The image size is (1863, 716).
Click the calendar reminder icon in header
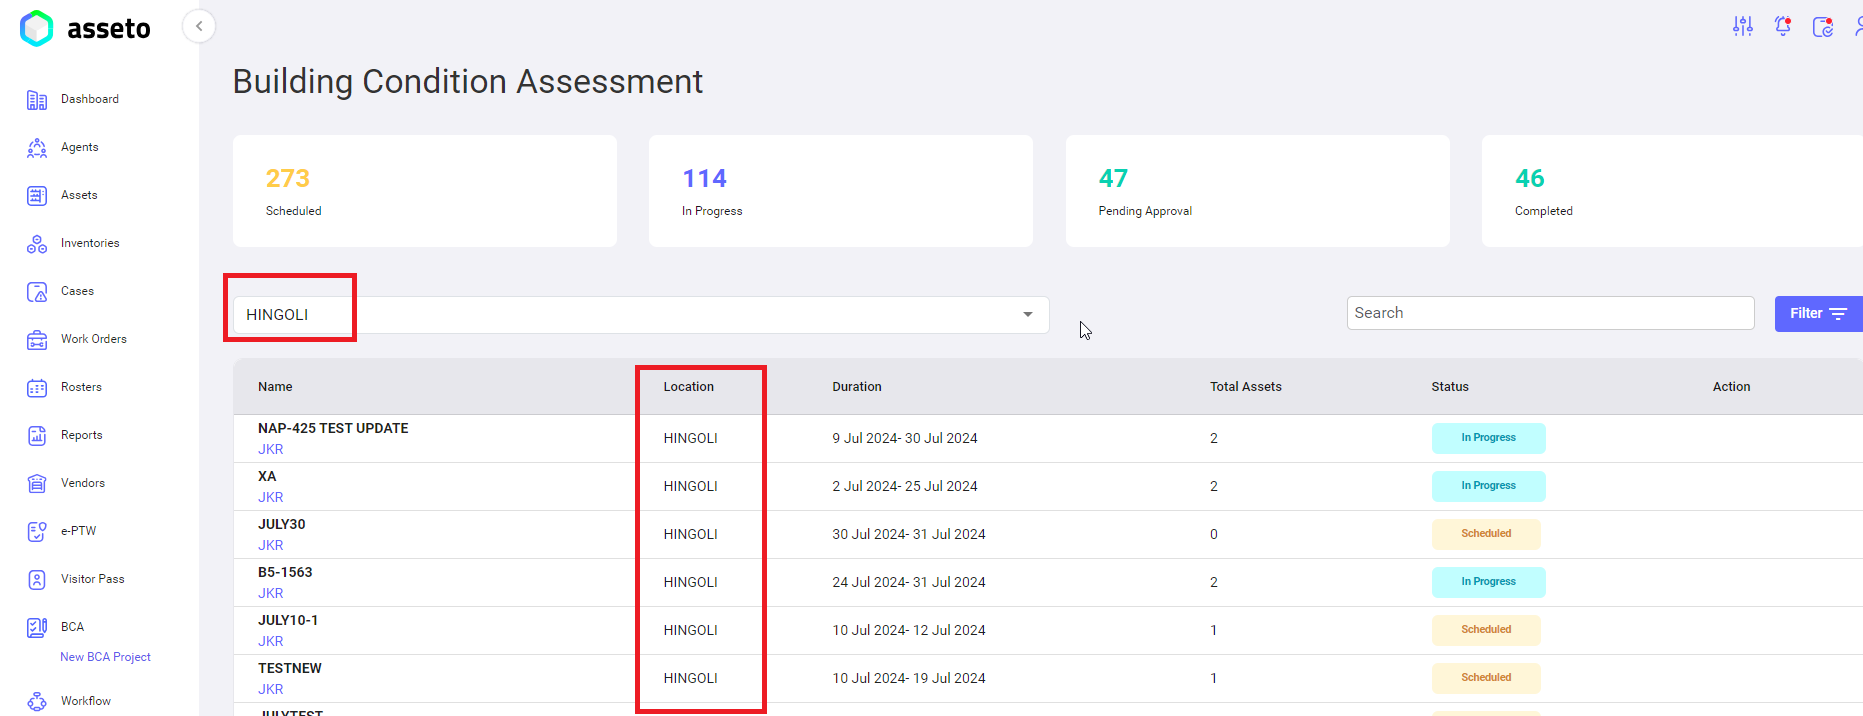(x=1823, y=27)
